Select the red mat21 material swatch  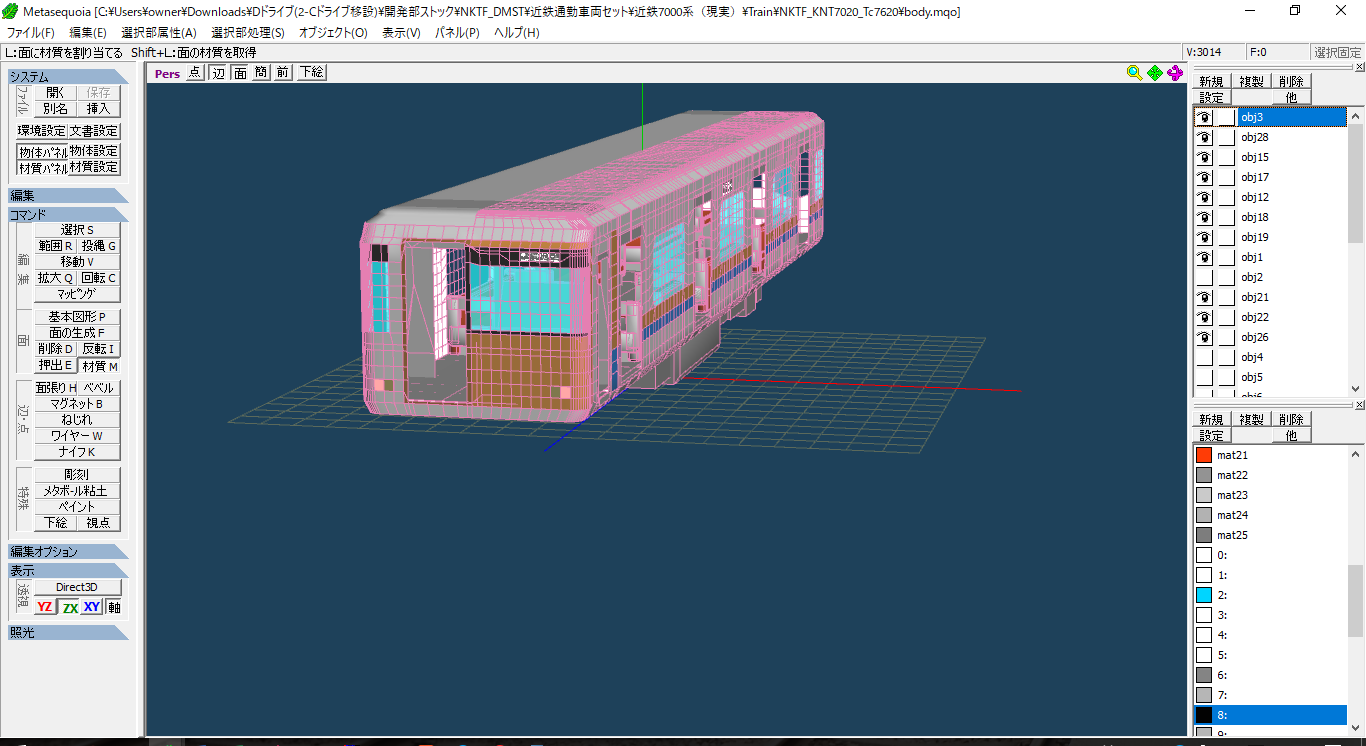click(1204, 455)
